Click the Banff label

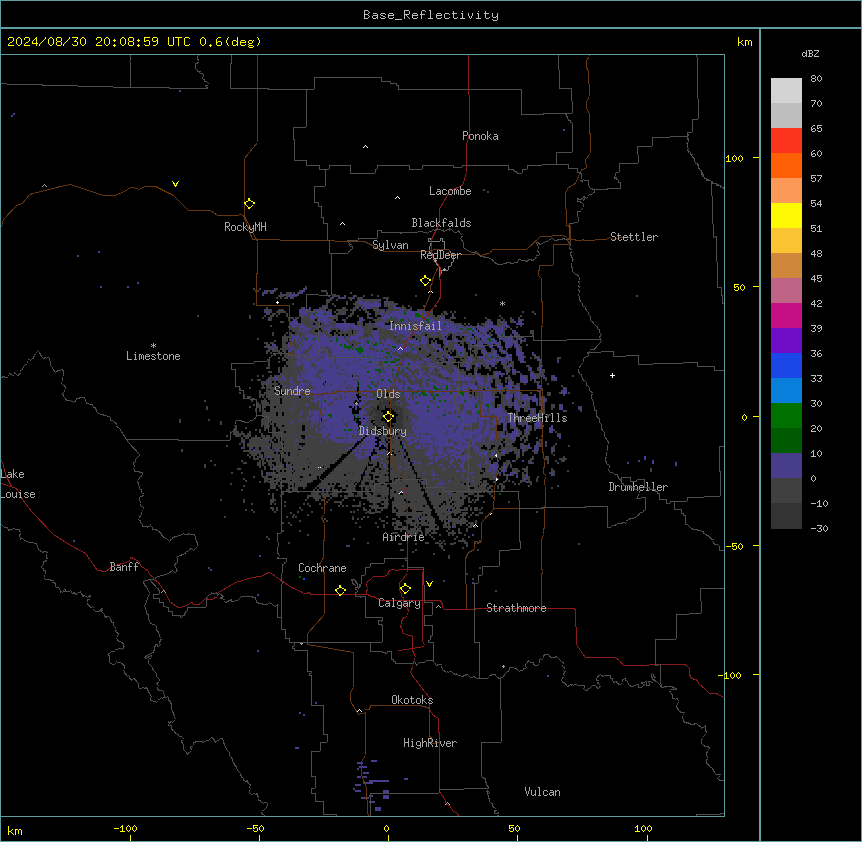coord(124,567)
